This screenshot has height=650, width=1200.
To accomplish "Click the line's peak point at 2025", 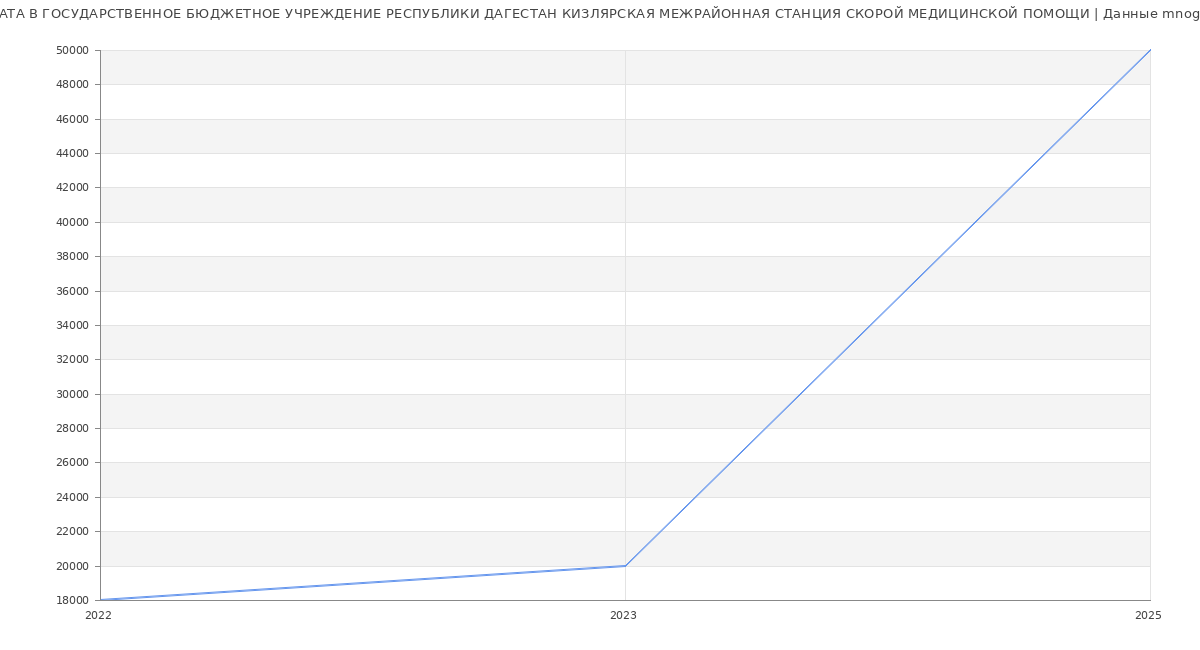I will pos(1150,50).
